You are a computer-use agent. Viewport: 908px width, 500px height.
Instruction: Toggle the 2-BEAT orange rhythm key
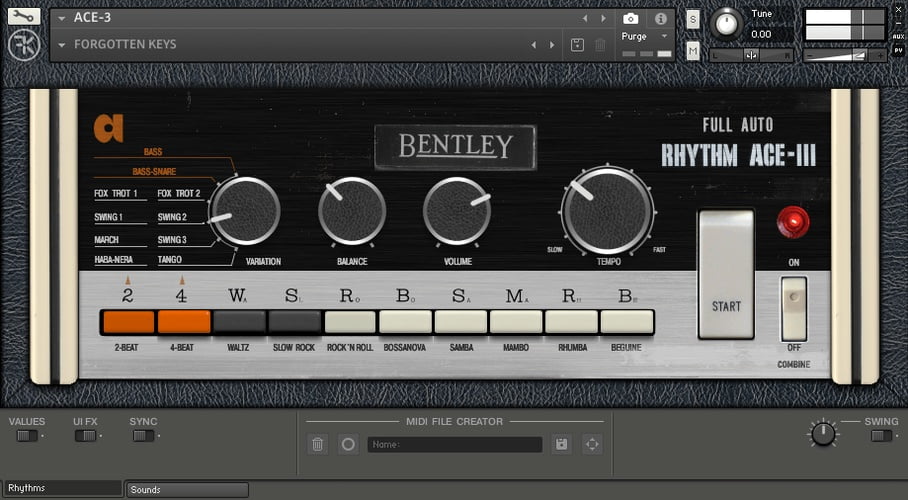128,322
